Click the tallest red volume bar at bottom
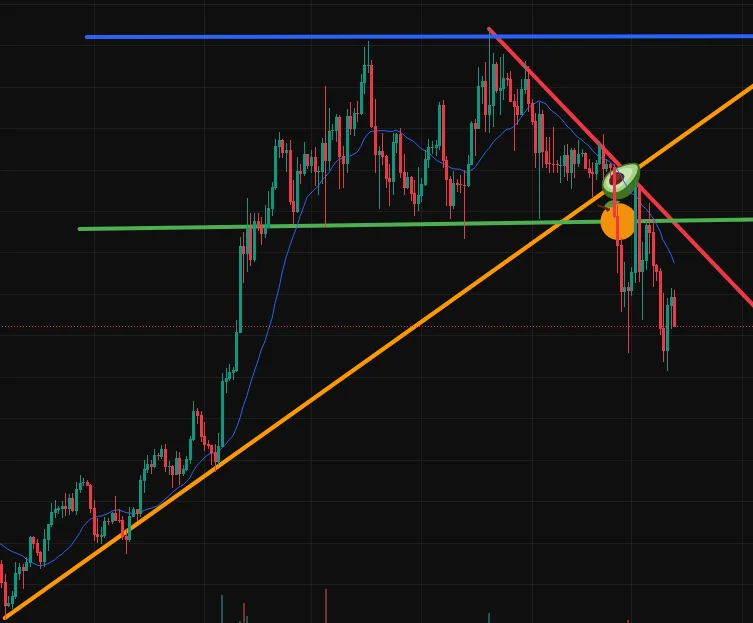The width and height of the screenshot is (753, 623). [326, 606]
